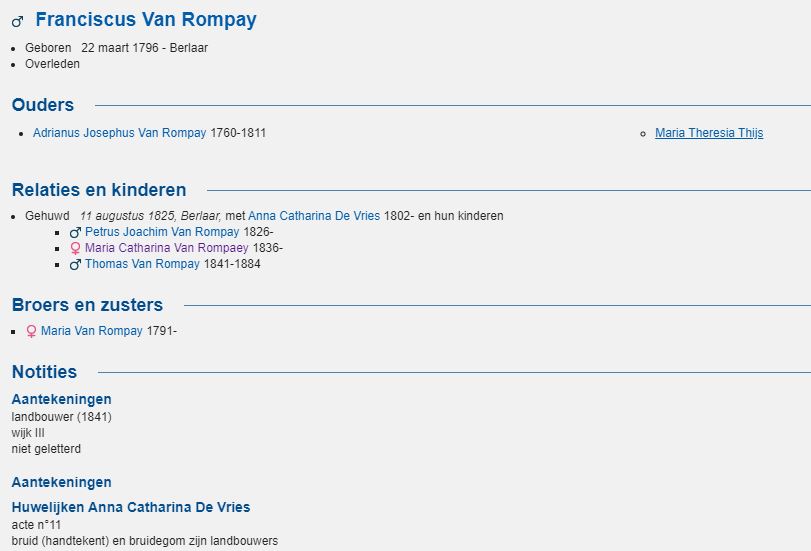Click the Relaties en kinderen heading

(x=99, y=190)
